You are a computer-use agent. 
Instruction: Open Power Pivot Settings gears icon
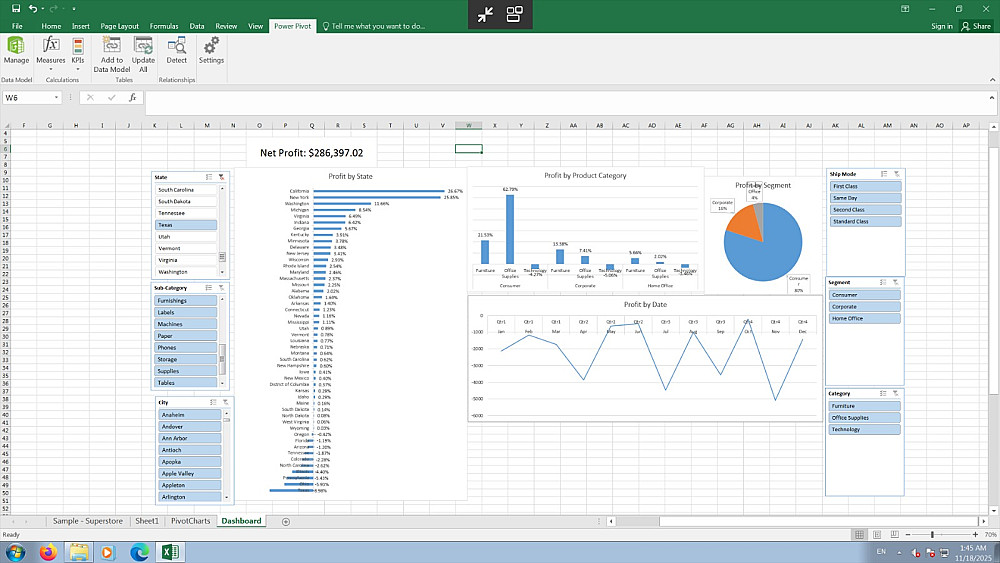click(211, 45)
